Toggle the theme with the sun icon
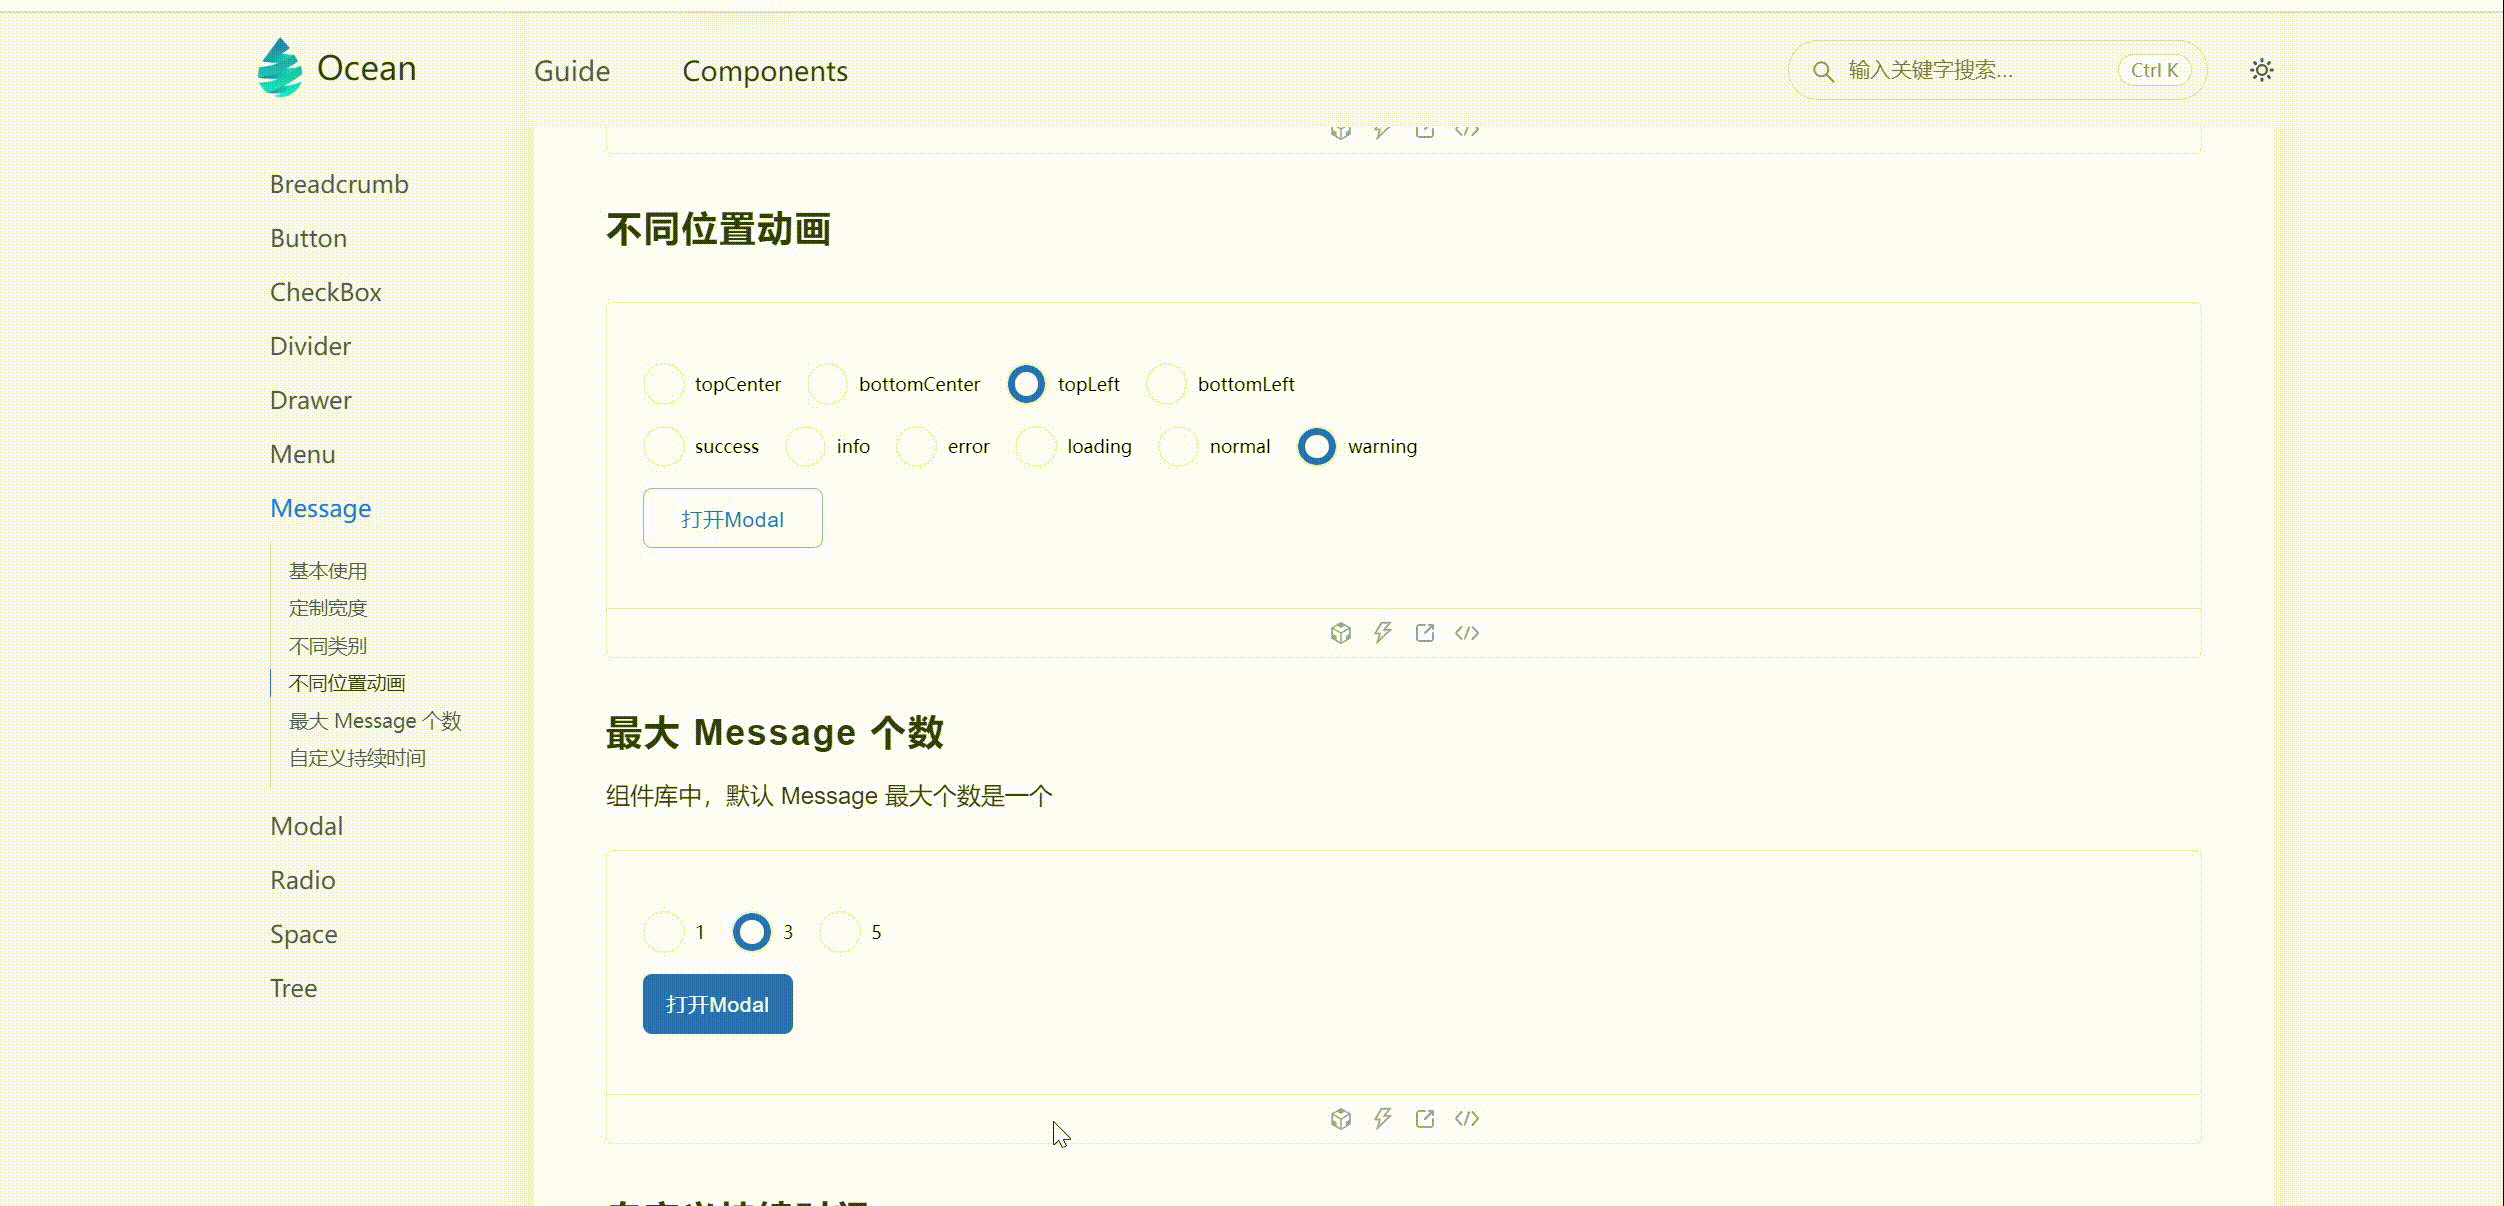 pos(2262,70)
